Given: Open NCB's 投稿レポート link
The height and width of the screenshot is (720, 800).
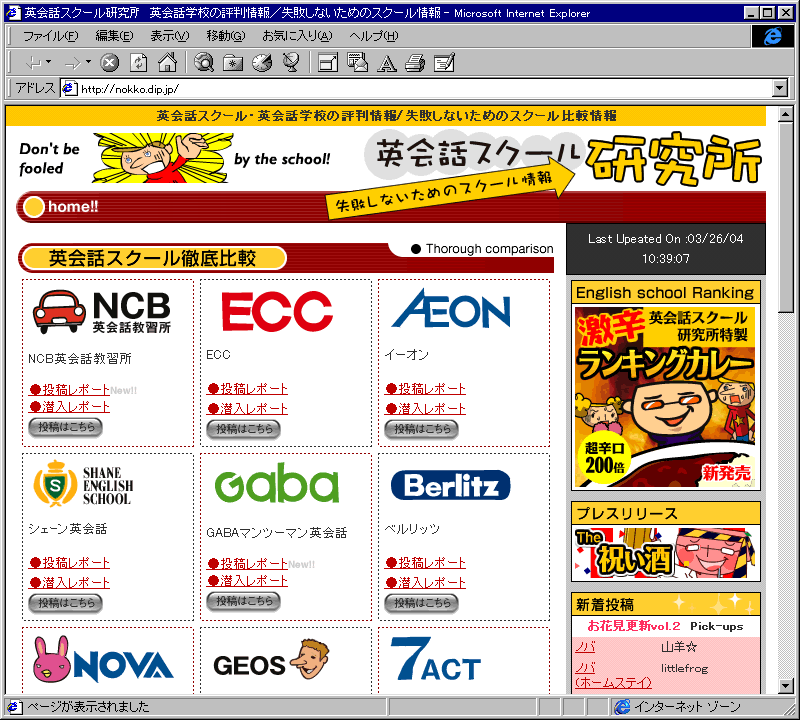Looking at the screenshot, I should 69,390.
